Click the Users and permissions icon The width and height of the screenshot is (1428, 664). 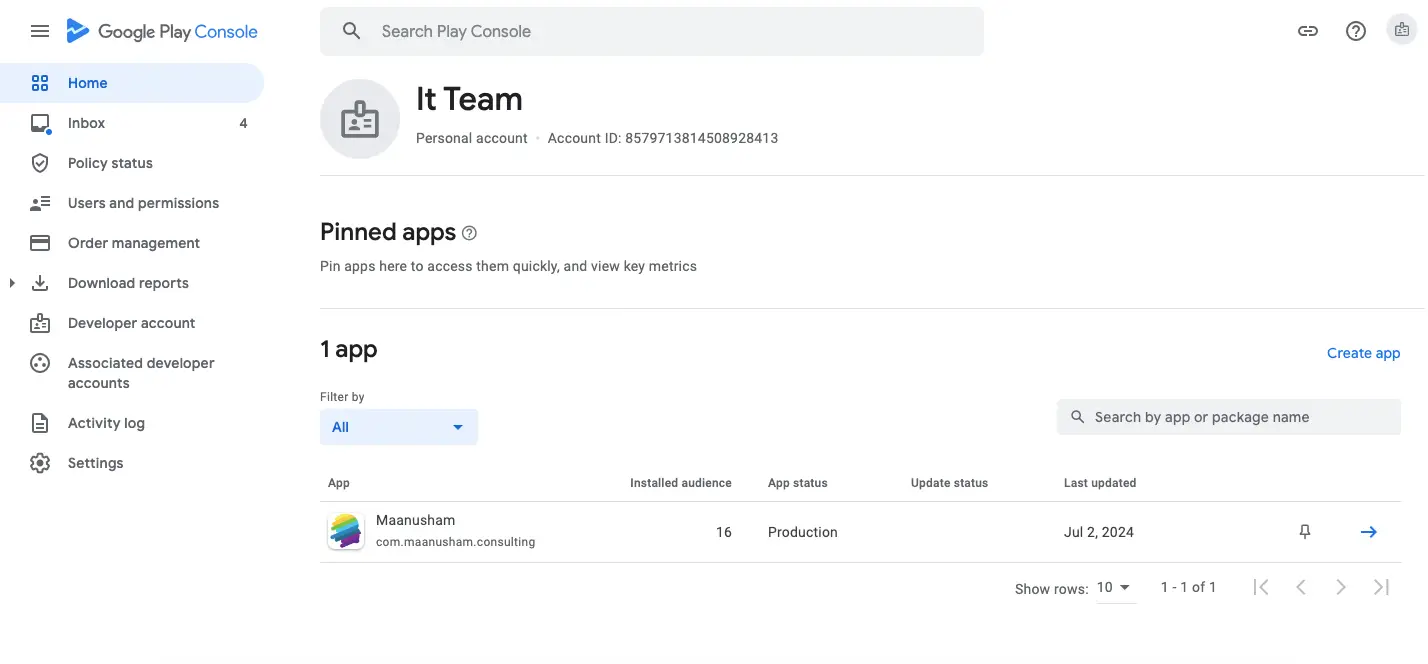pos(40,203)
